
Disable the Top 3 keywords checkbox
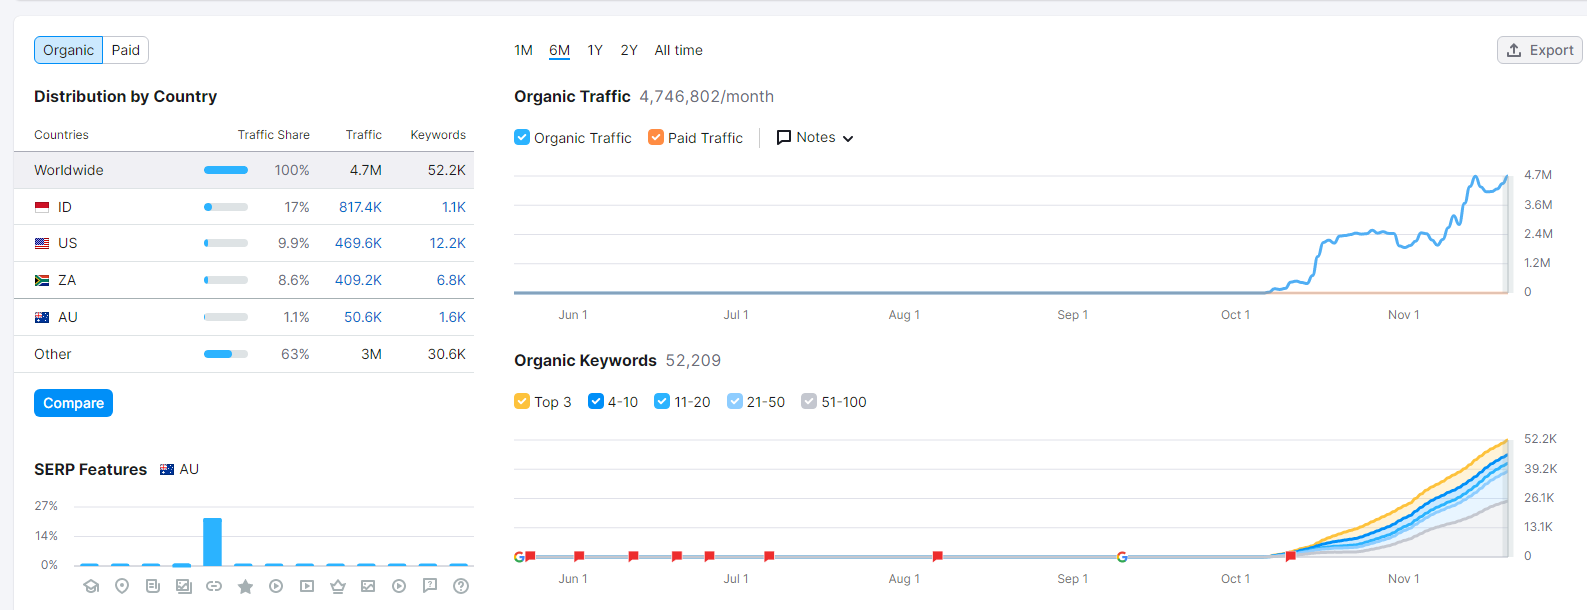pyautogui.click(x=522, y=402)
